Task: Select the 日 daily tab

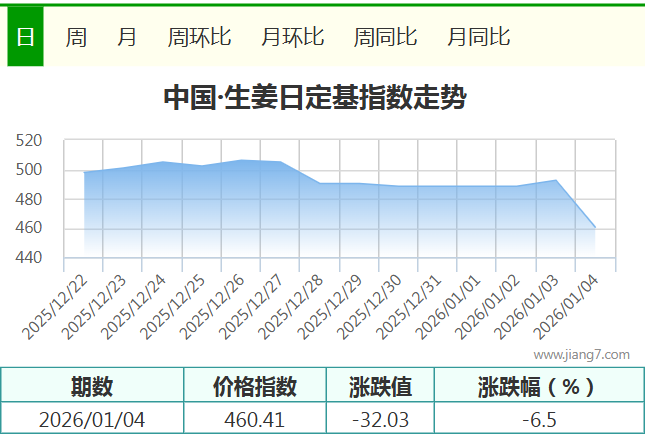Action: pyautogui.click(x=25, y=37)
